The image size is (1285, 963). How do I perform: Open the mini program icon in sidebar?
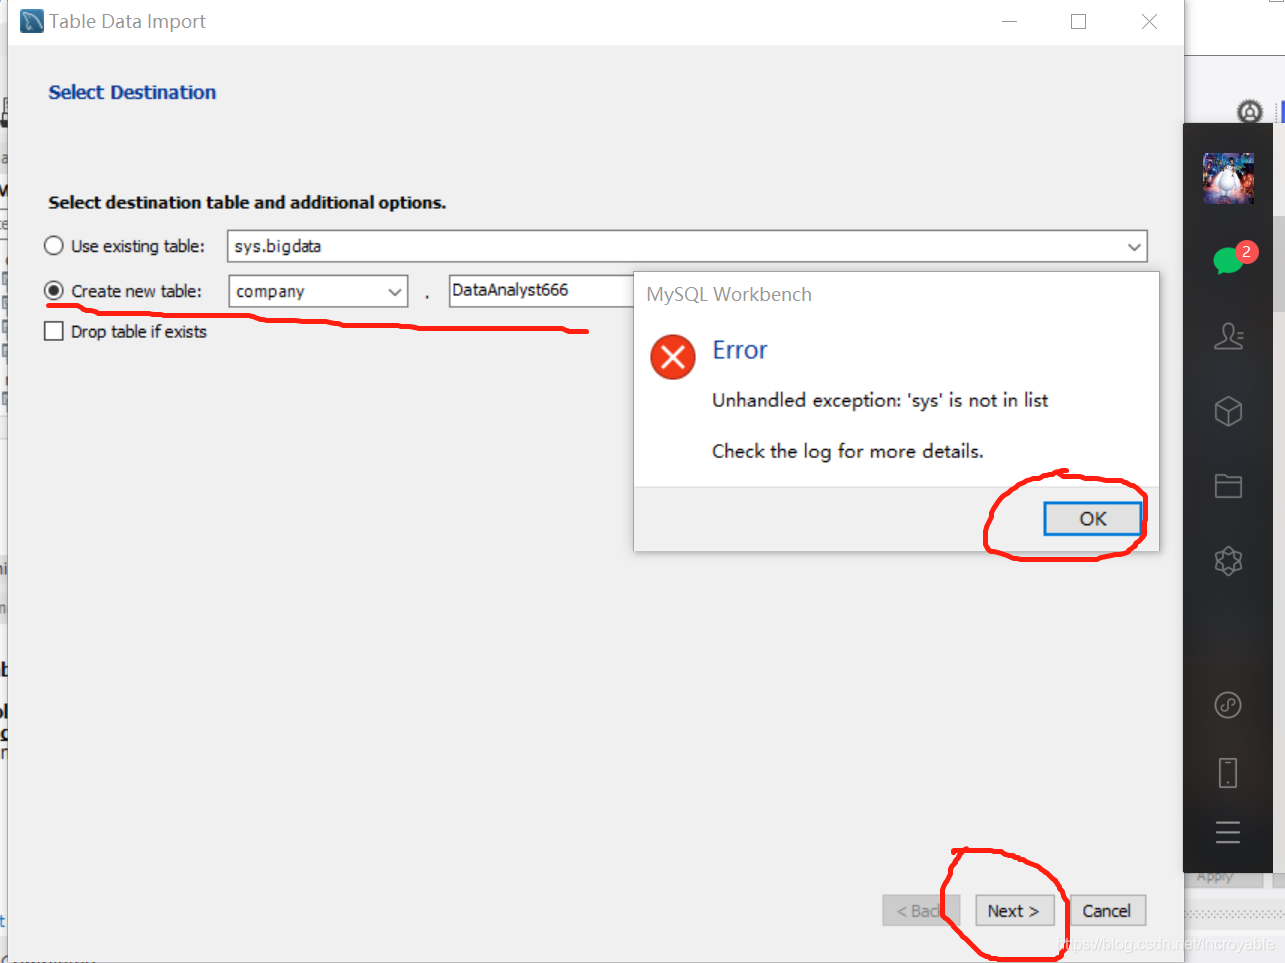point(1228,705)
